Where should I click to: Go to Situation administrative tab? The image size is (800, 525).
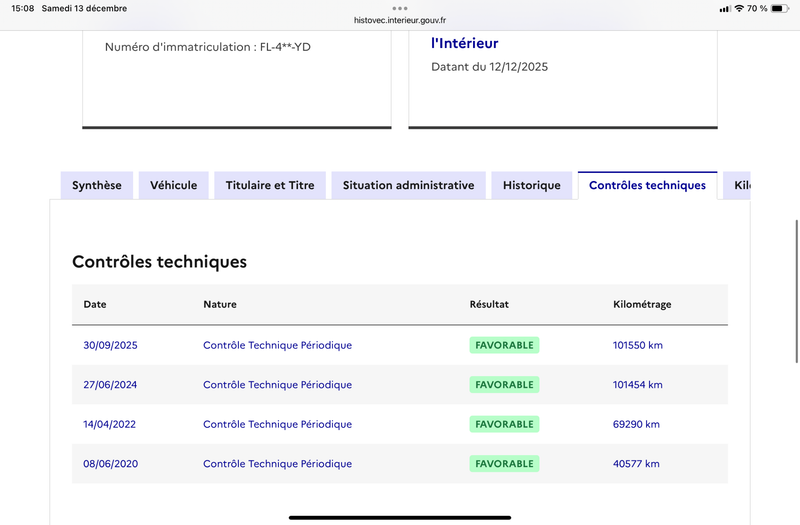coord(408,185)
